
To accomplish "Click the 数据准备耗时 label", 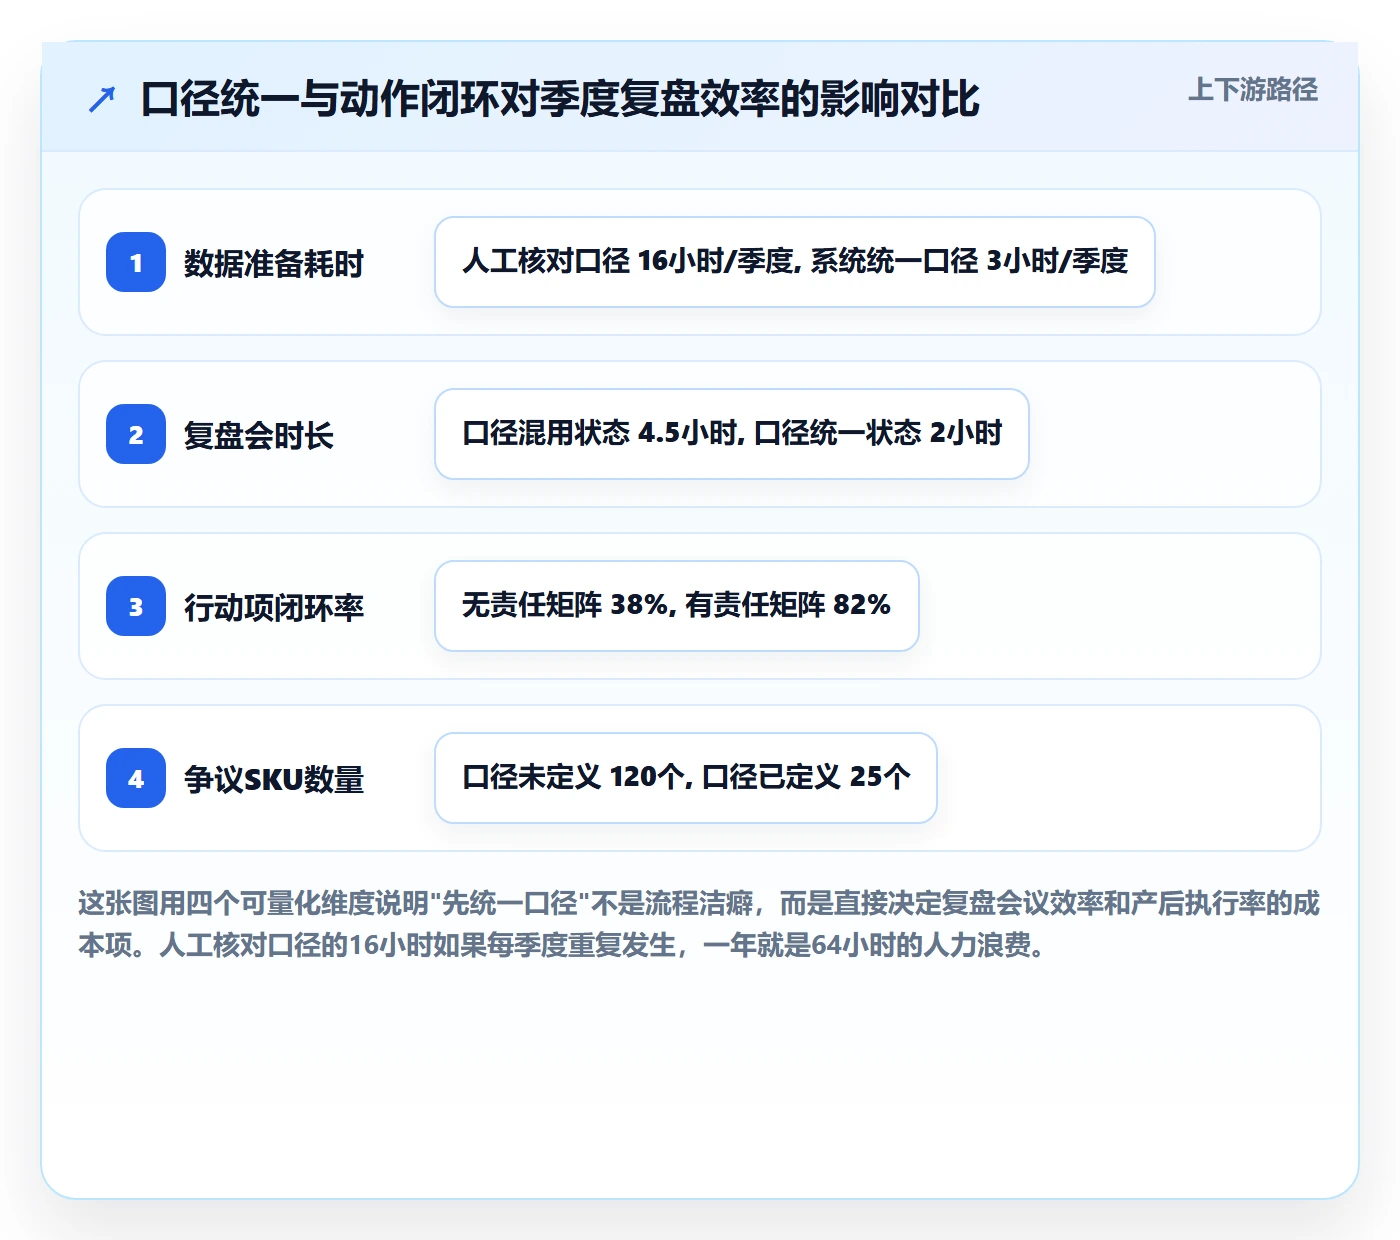I will point(274,263).
